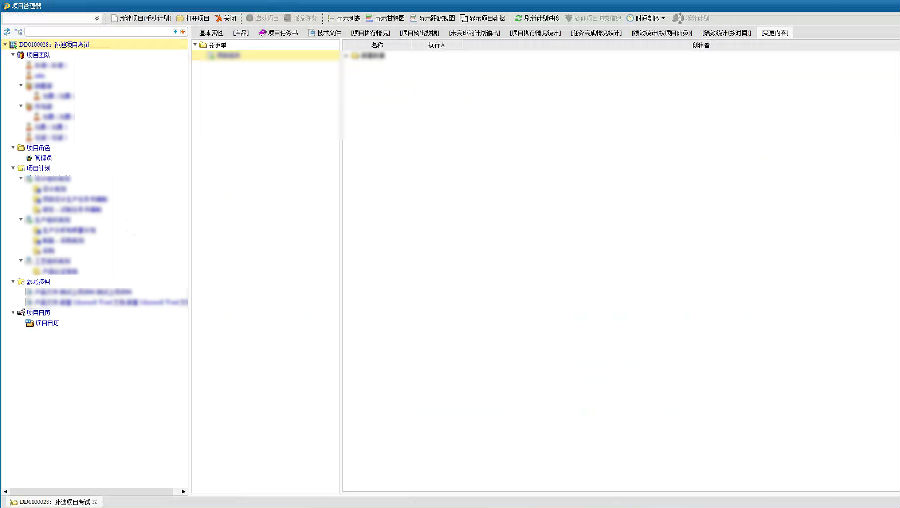The image size is (900, 508).
Task: Collapse the project plan node in left tree
Action: (x=13, y=168)
